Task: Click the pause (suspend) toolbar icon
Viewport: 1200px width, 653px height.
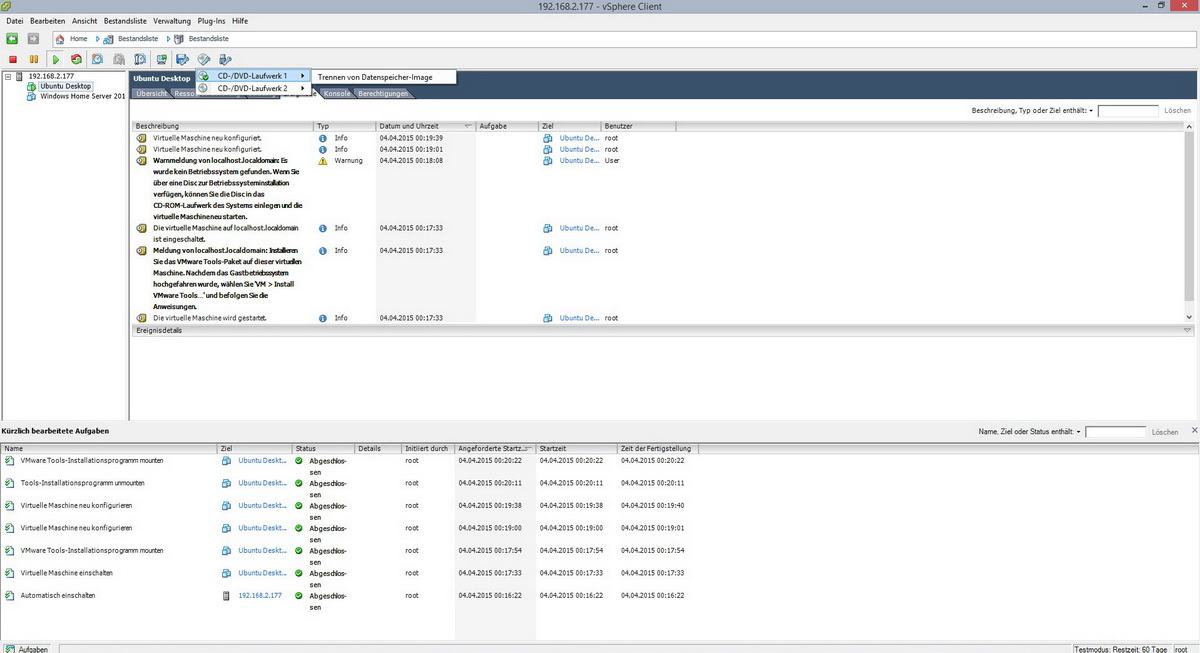Action: click(x=34, y=59)
